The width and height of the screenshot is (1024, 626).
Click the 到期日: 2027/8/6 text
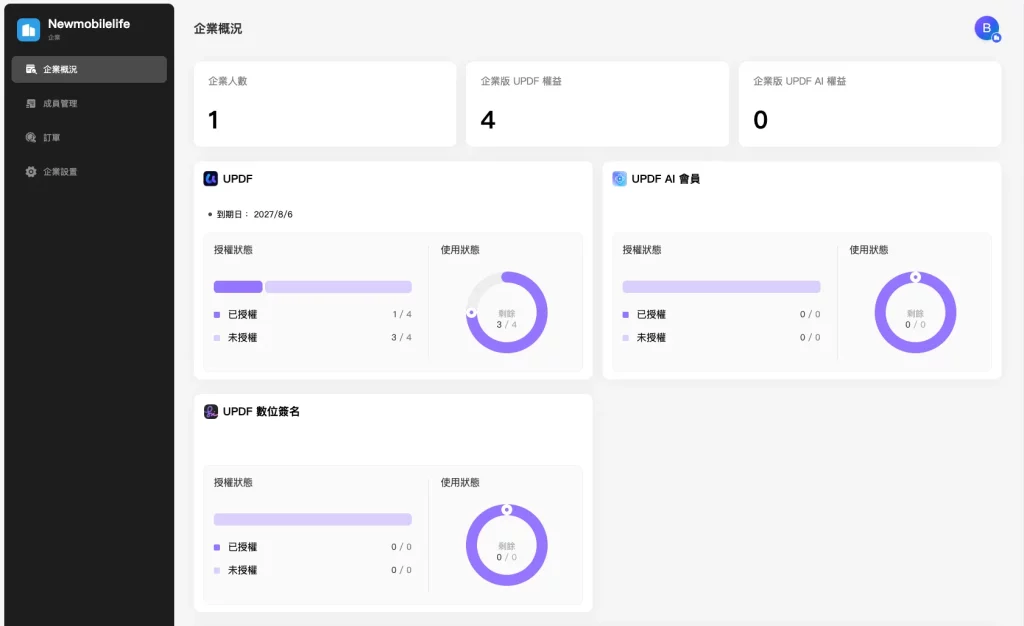point(255,214)
